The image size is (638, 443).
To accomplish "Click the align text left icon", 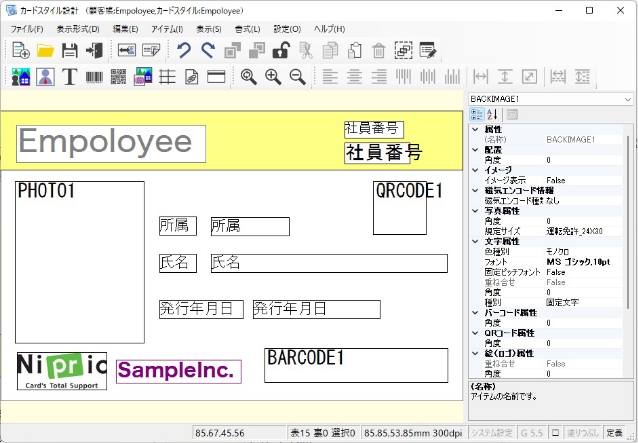I will click(330, 76).
